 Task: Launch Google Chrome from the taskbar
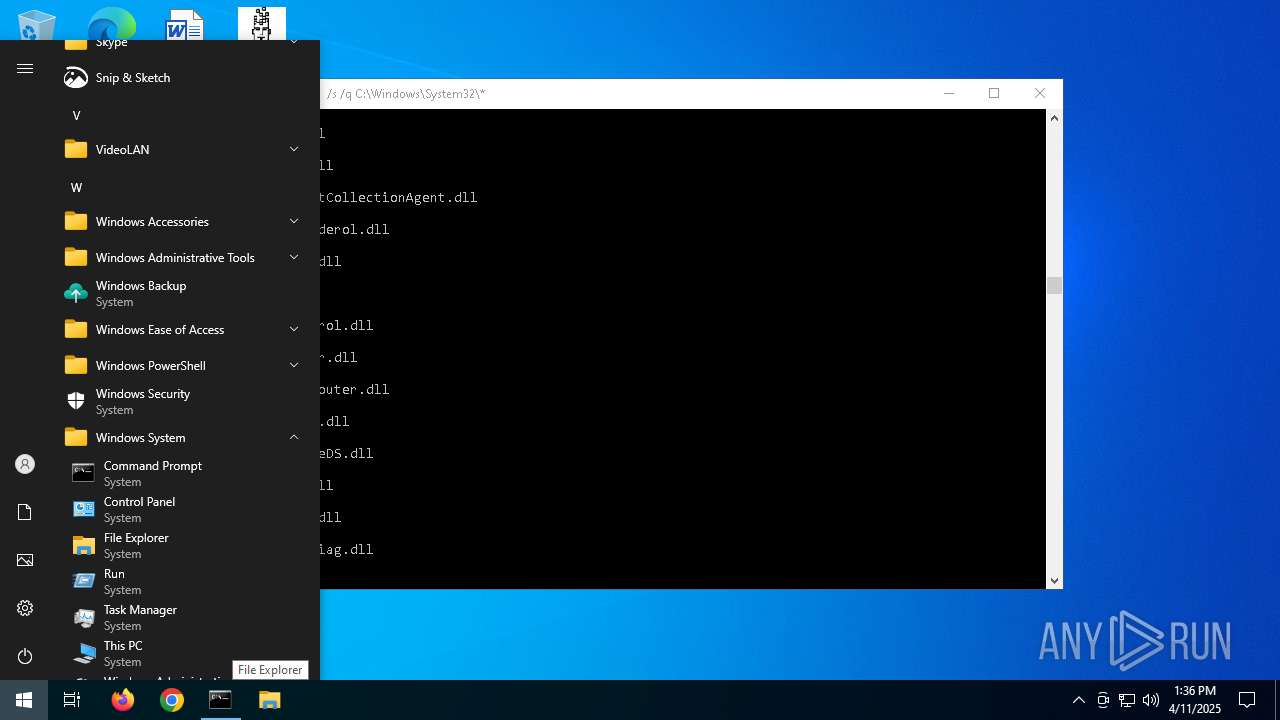(172, 700)
